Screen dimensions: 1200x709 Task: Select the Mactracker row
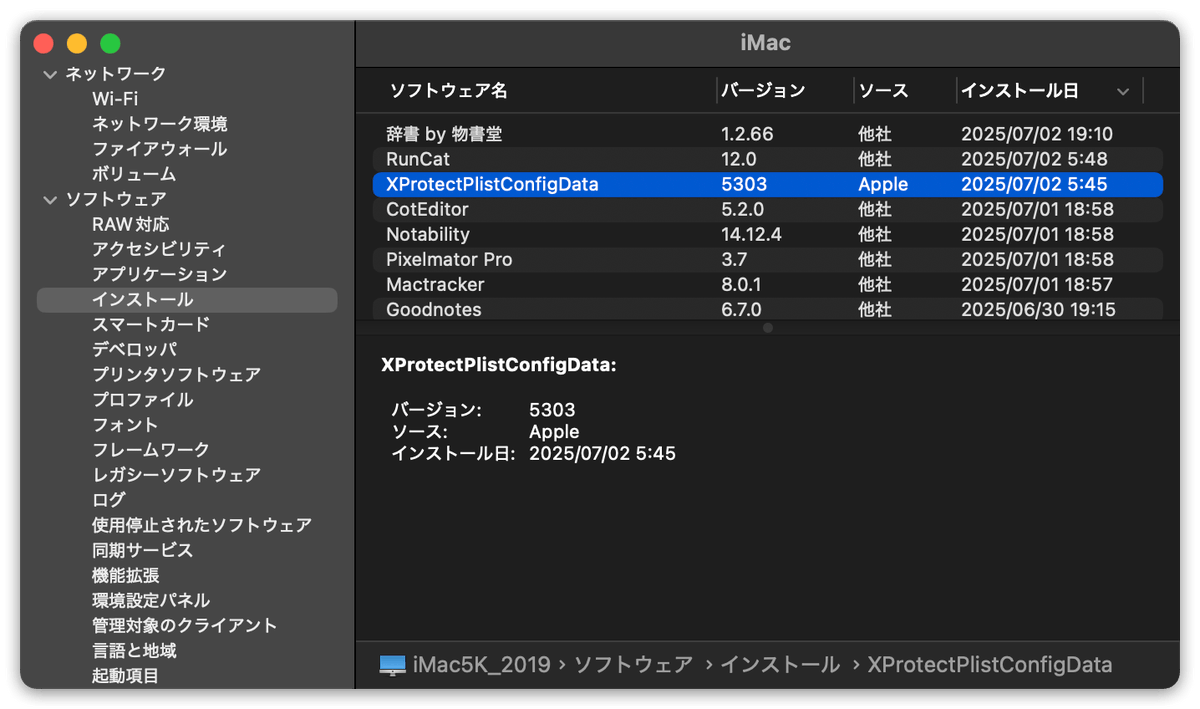click(x=767, y=285)
